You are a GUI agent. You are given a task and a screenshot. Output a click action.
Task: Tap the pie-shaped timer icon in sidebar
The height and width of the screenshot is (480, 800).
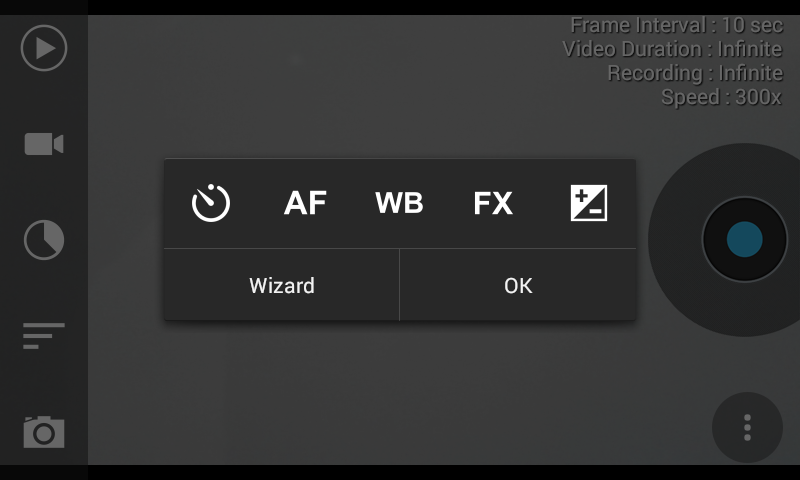point(44,240)
